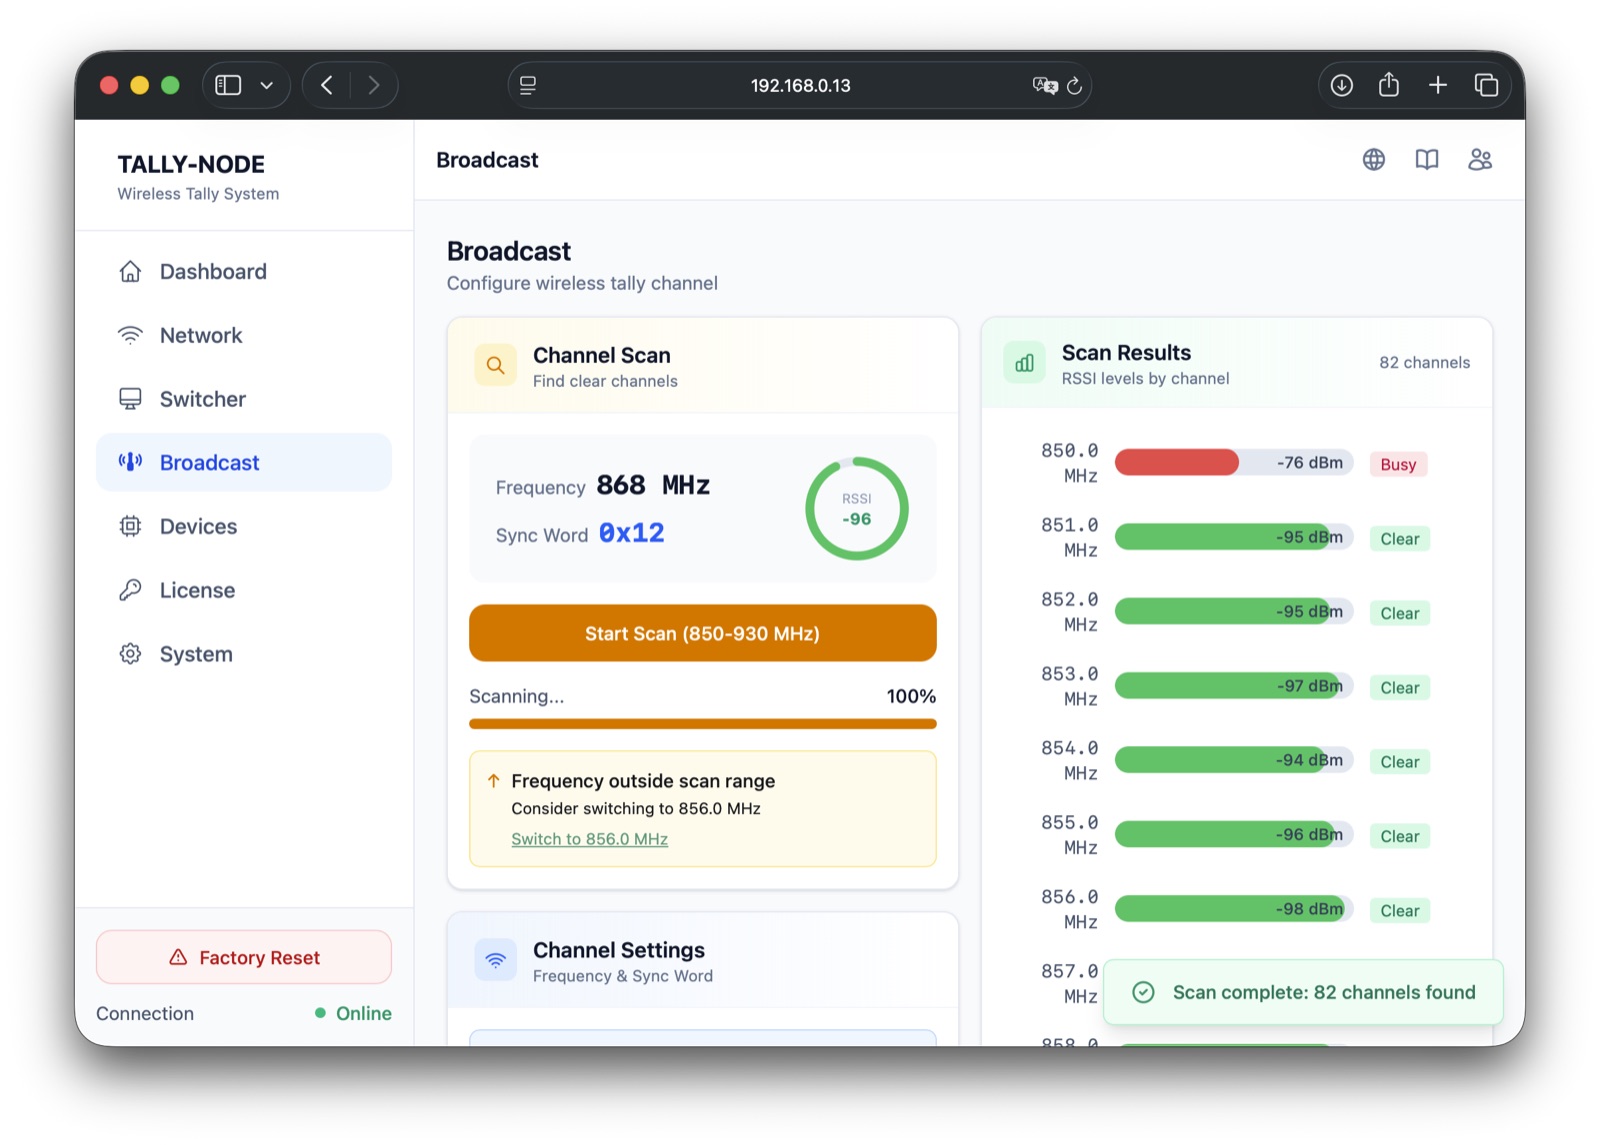The image size is (1600, 1145).
Task: Click the 82 channels count label
Action: coord(1424,363)
